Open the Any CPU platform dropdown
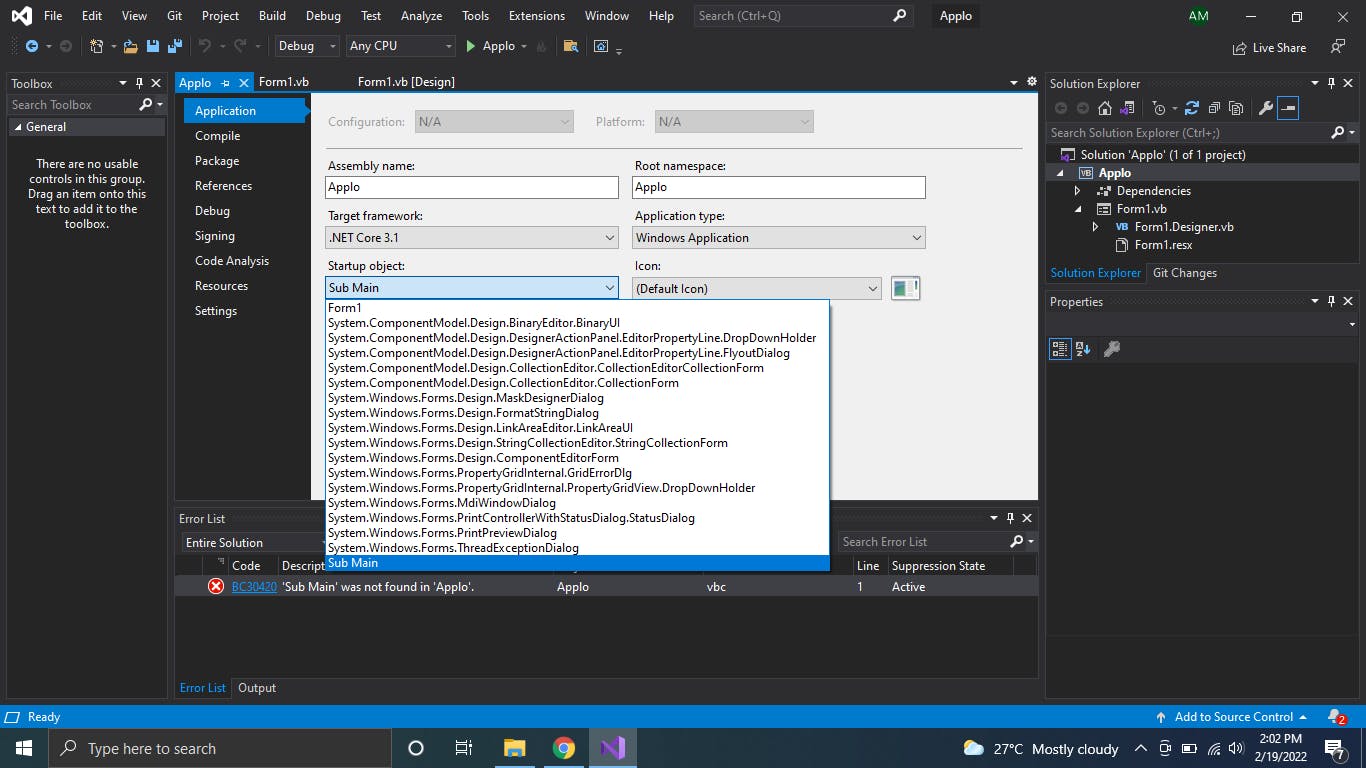Screen dimensions: 1366x768 point(401,46)
